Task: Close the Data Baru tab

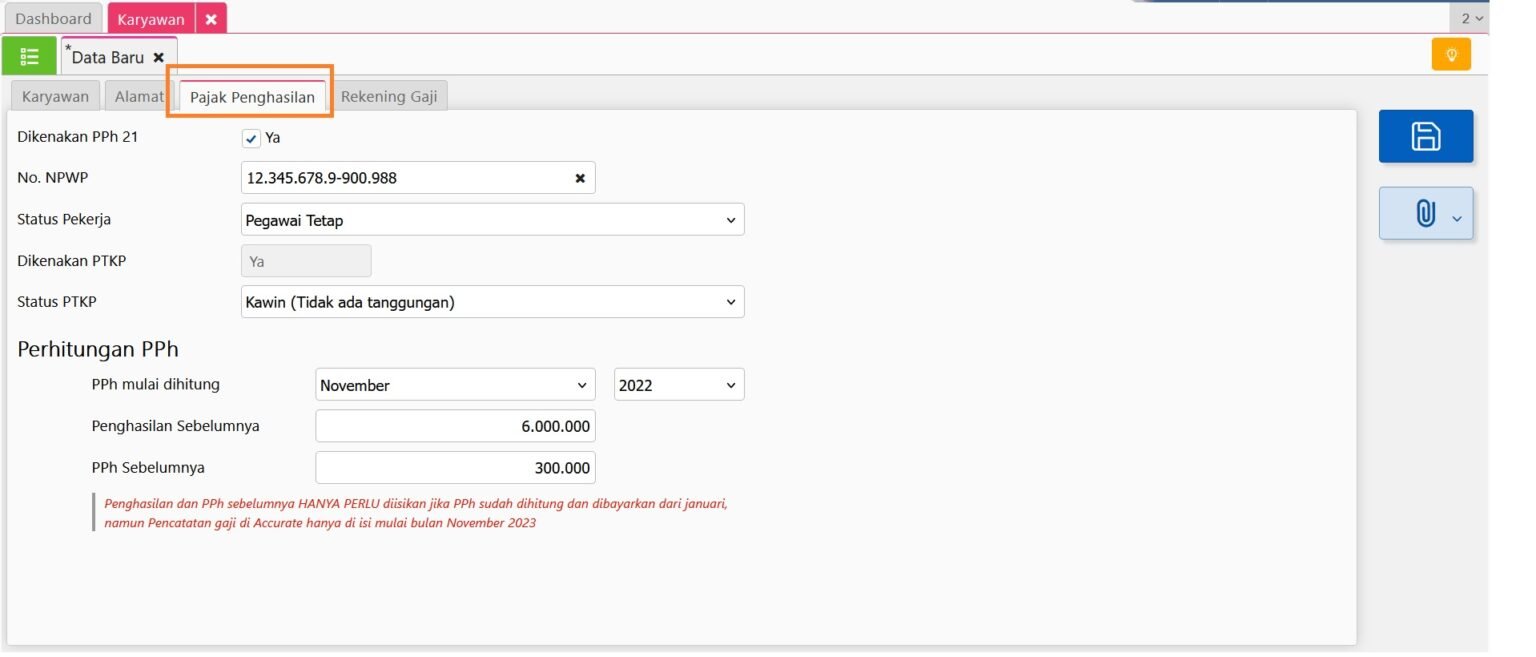Action: (x=158, y=58)
